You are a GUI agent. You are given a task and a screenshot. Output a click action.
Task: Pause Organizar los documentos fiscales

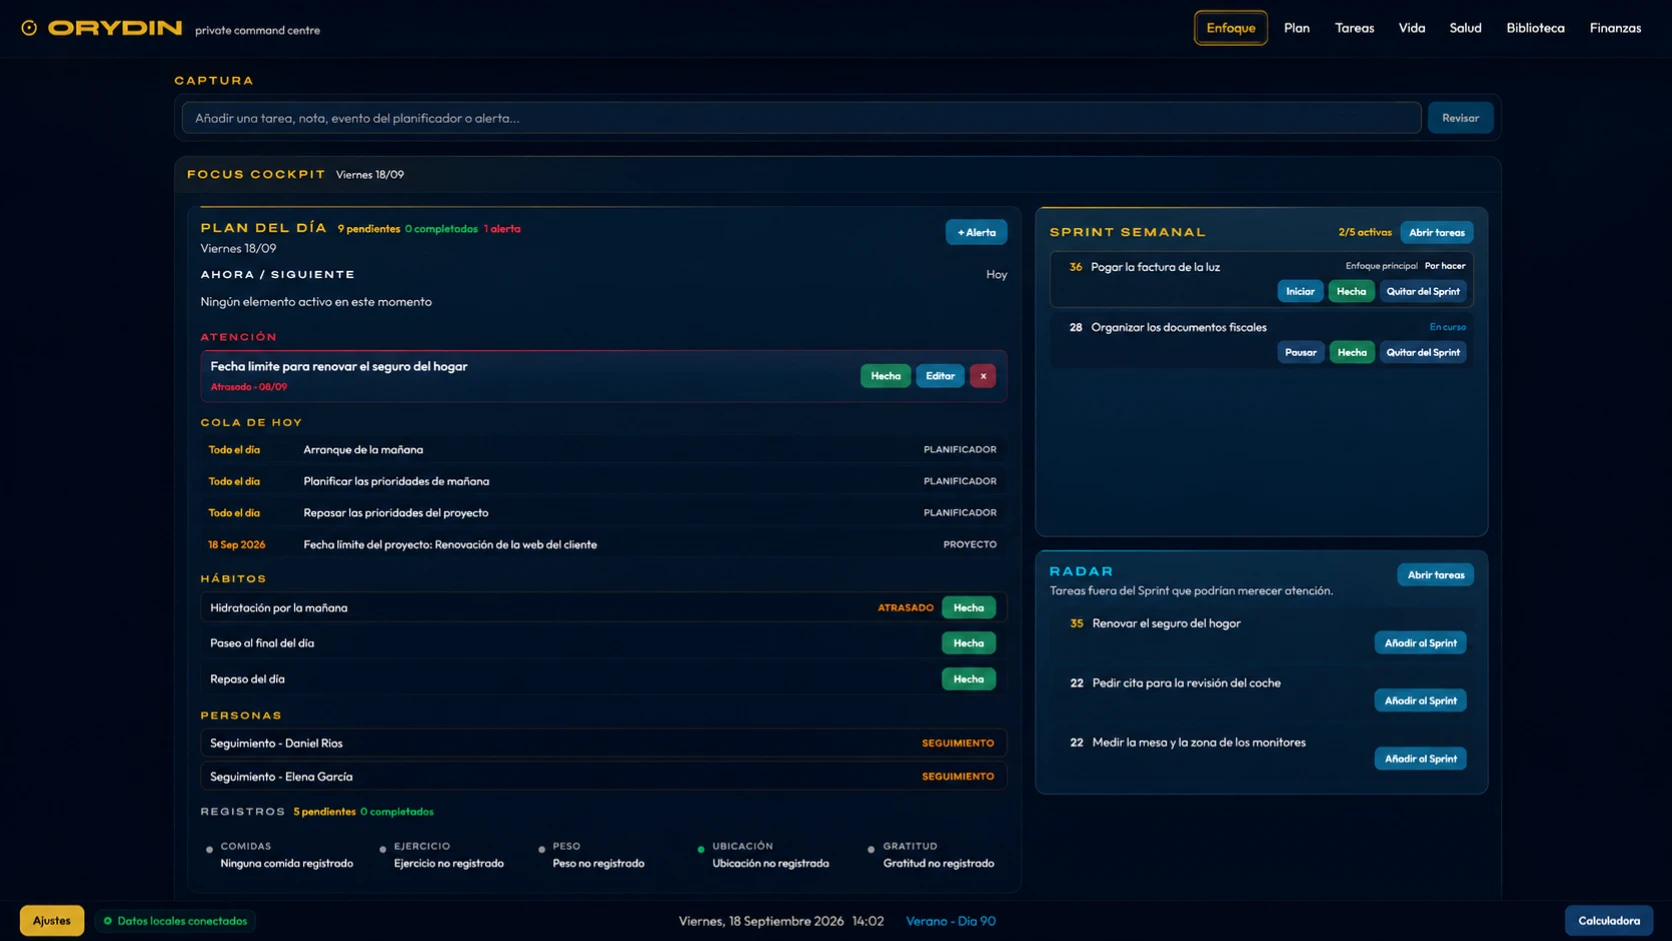(x=1300, y=352)
